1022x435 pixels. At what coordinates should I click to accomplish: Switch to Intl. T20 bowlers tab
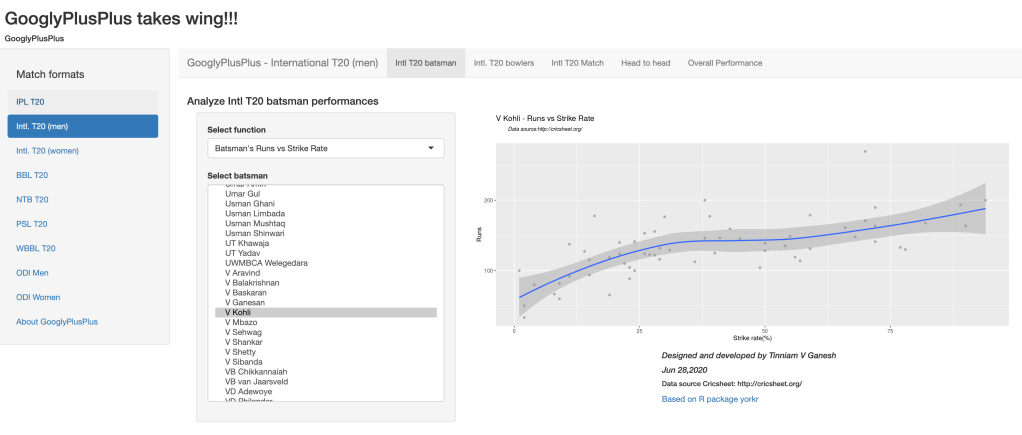pyautogui.click(x=503, y=63)
